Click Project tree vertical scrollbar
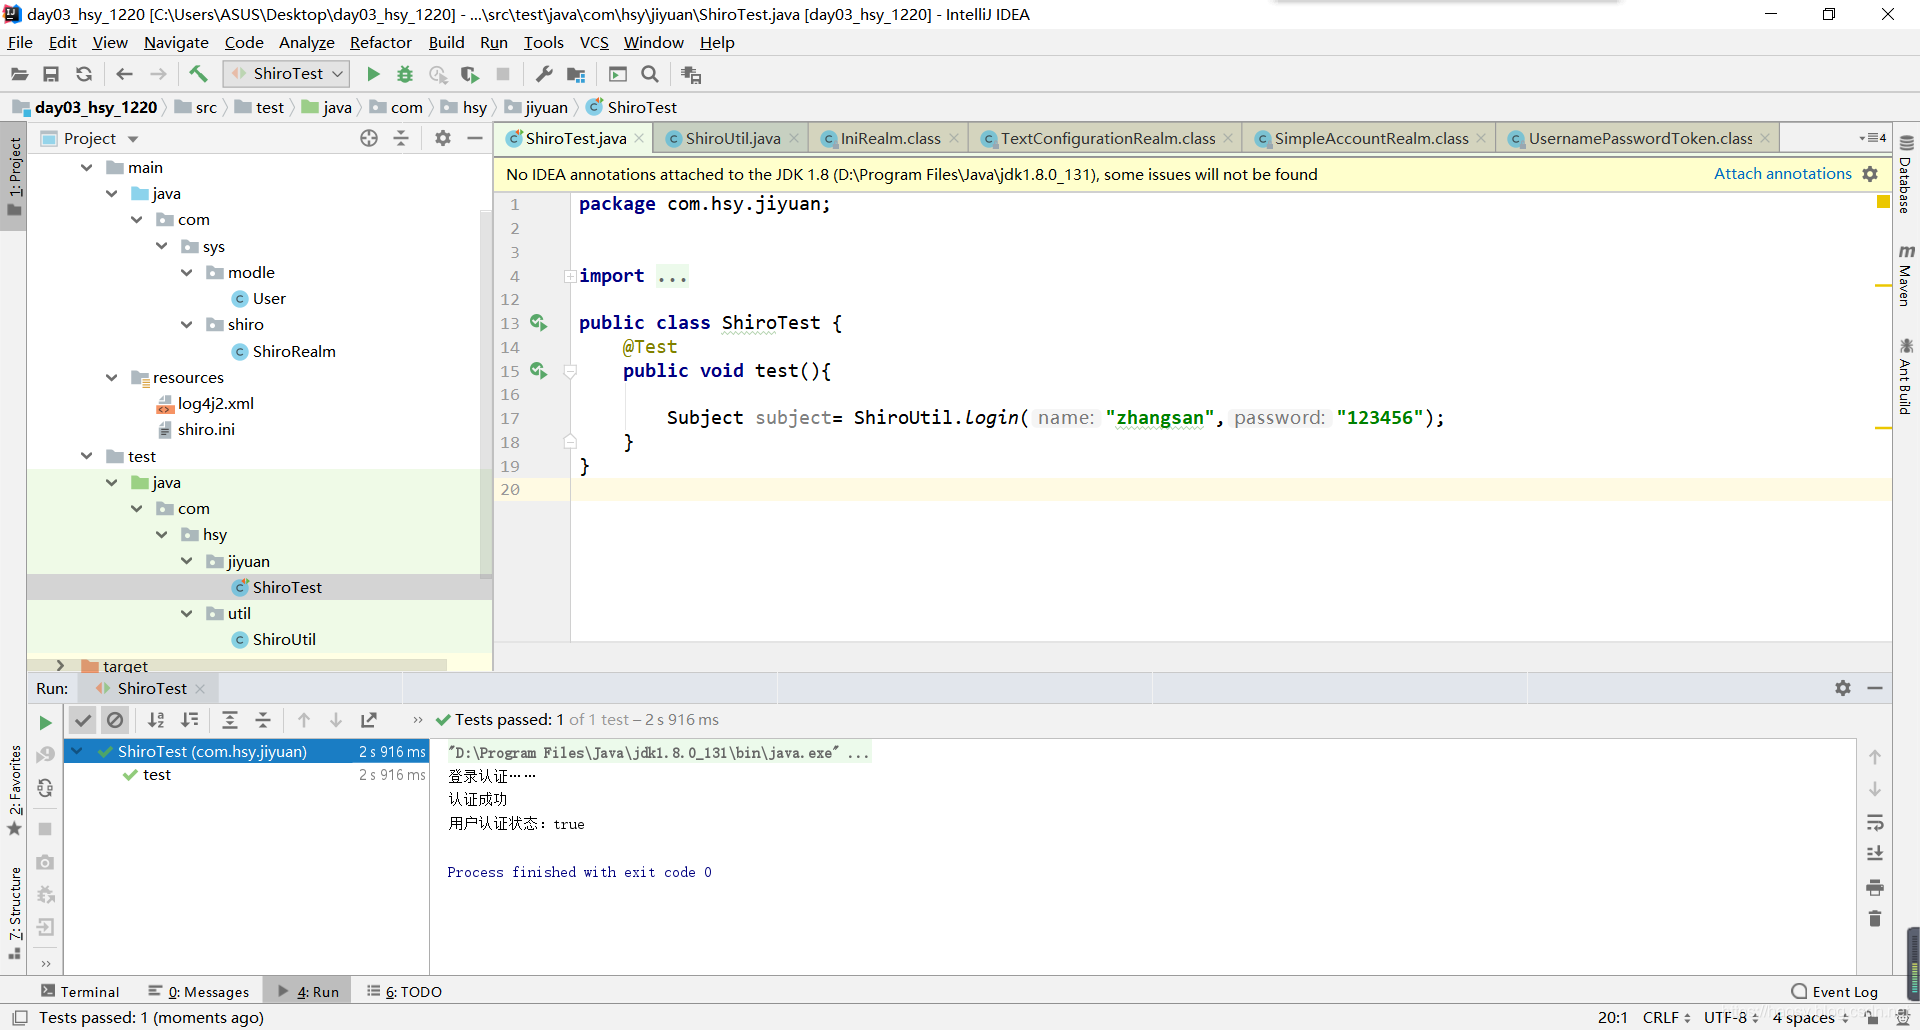1920x1030 pixels. coord(486,395)
